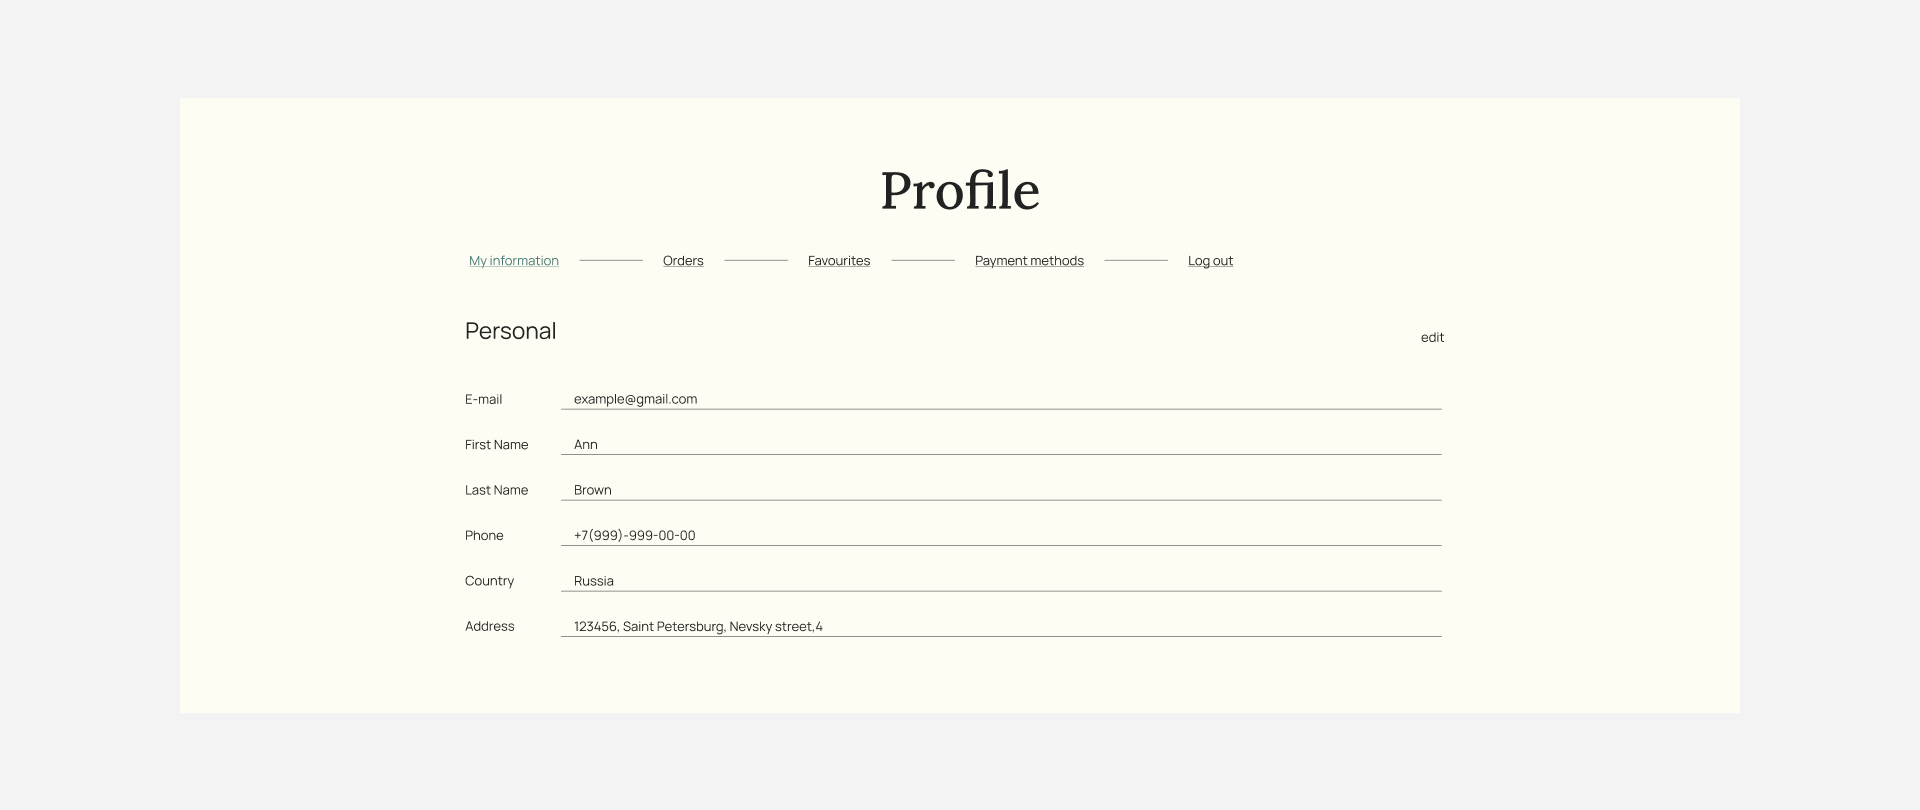
Task: Click the E-mail field with example@gmail.com
Action: [x=1000, y=399]
